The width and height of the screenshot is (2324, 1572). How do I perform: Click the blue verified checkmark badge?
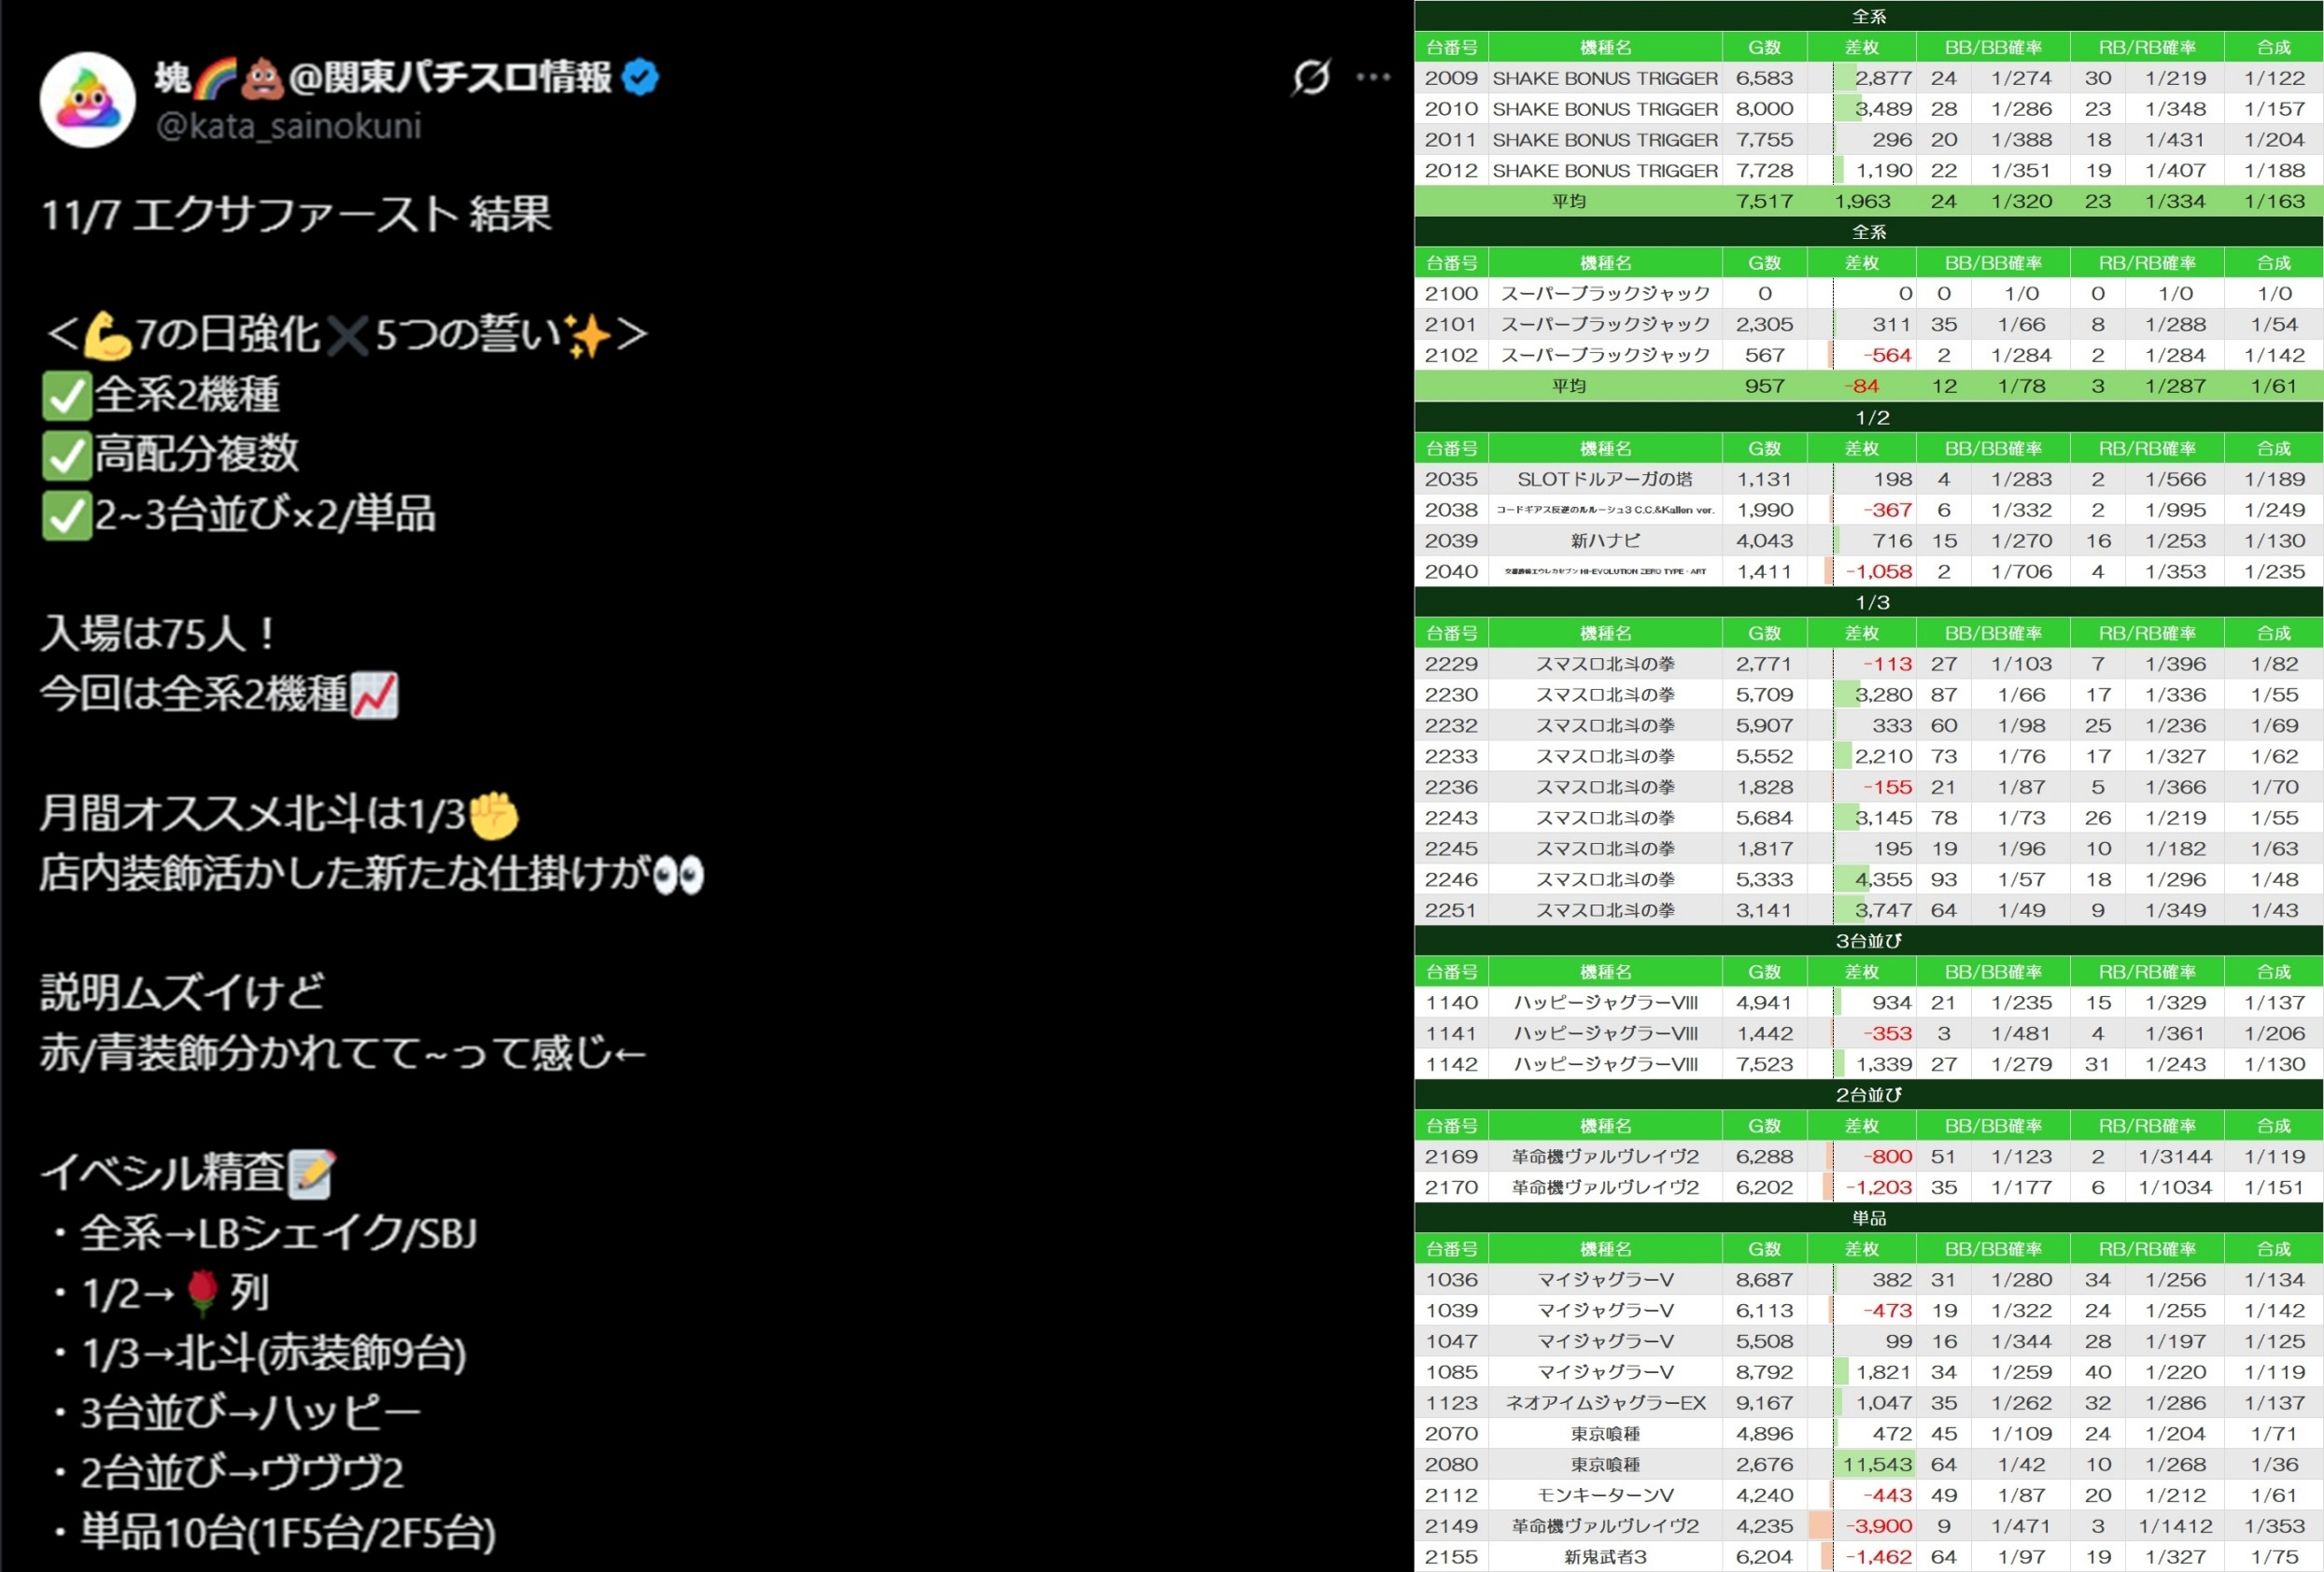[x=640, y=77]
